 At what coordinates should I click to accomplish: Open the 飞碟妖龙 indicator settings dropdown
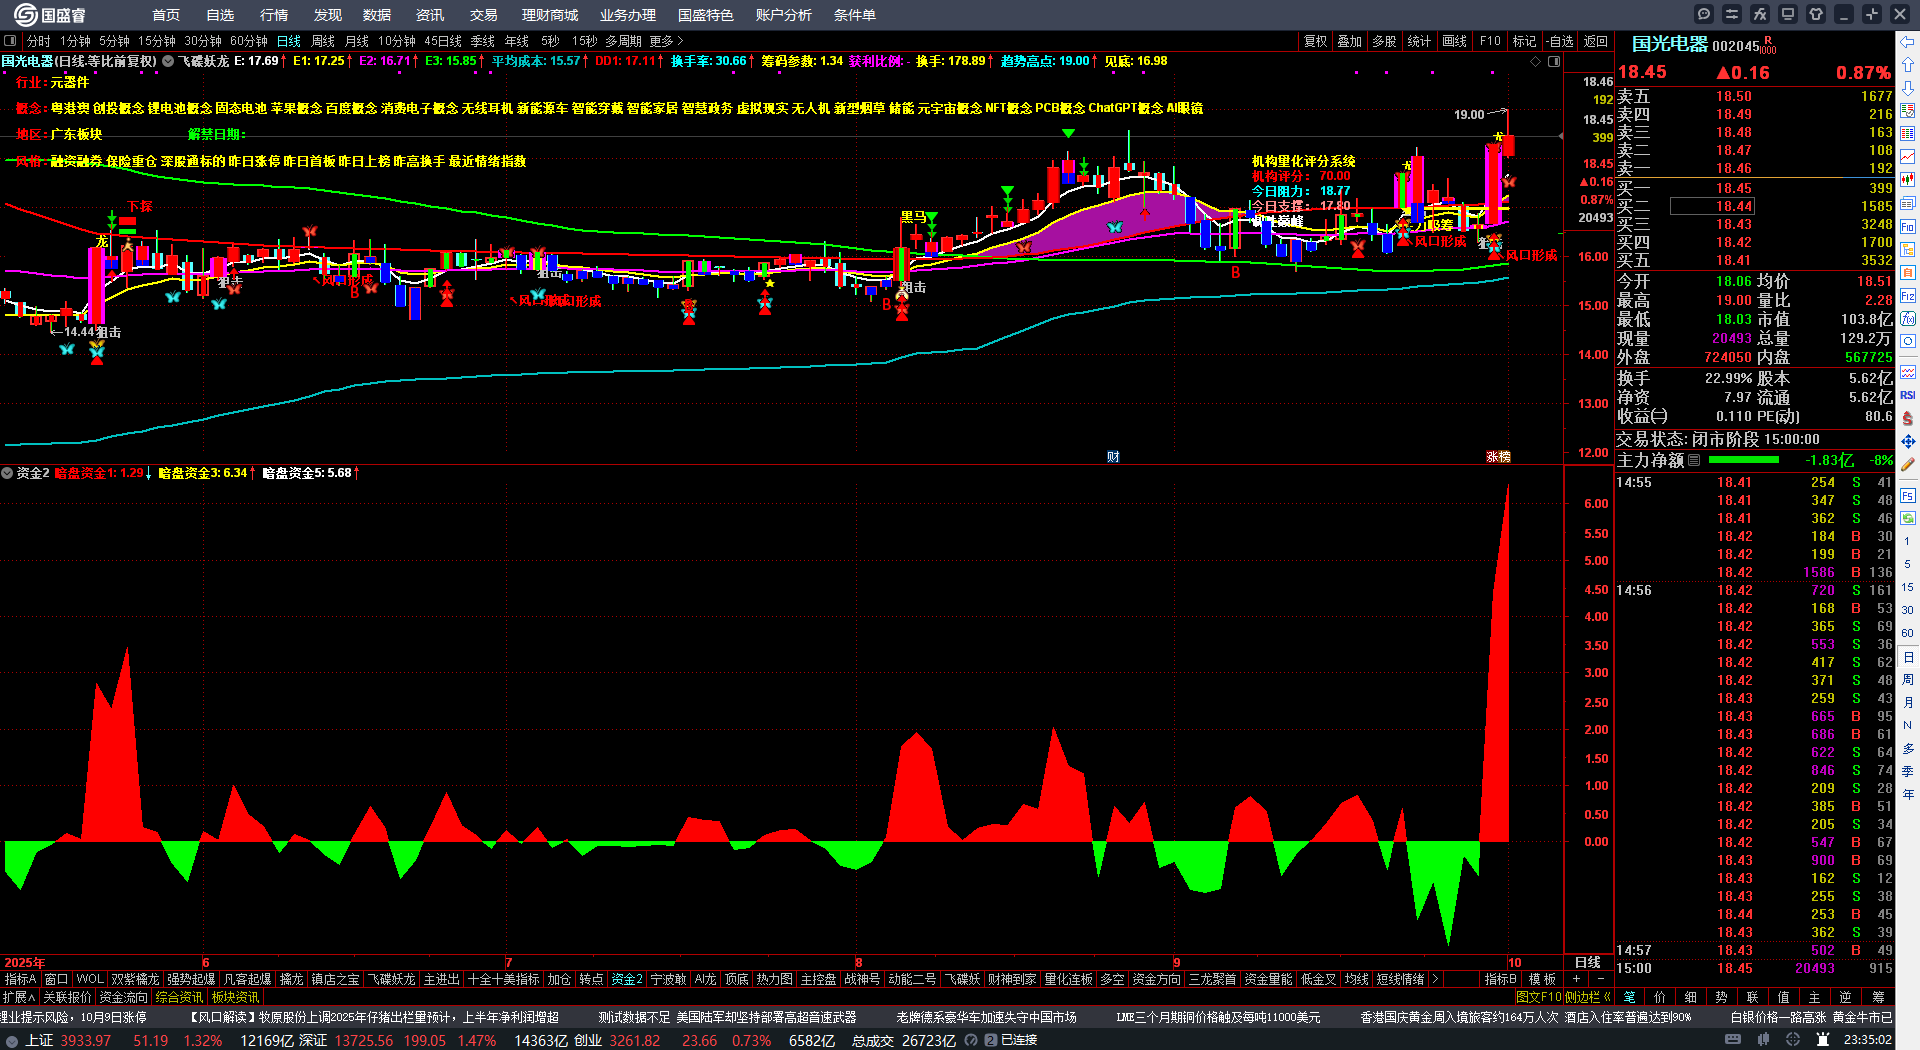pos(168,61)
